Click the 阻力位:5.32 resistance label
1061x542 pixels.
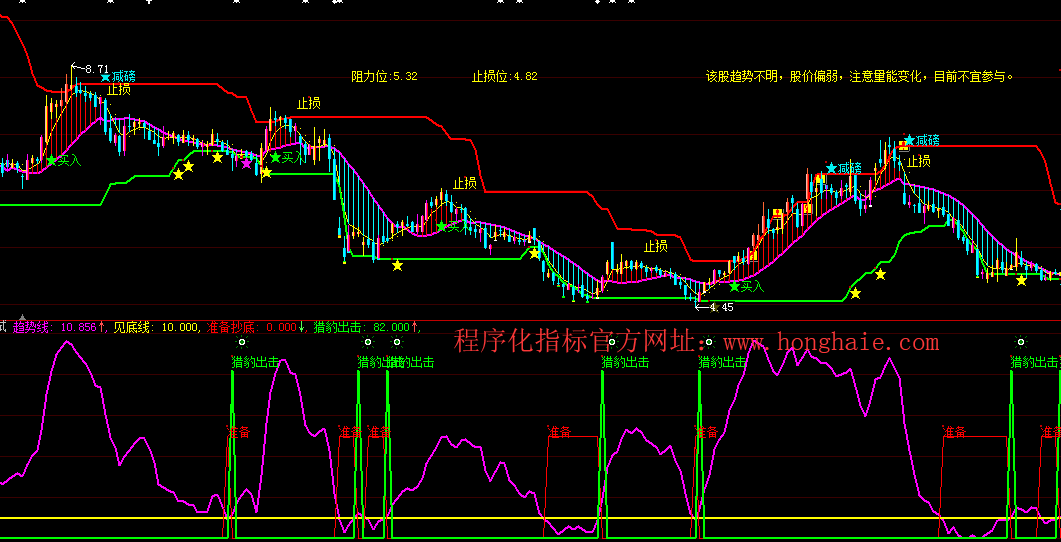coord(384,76)
